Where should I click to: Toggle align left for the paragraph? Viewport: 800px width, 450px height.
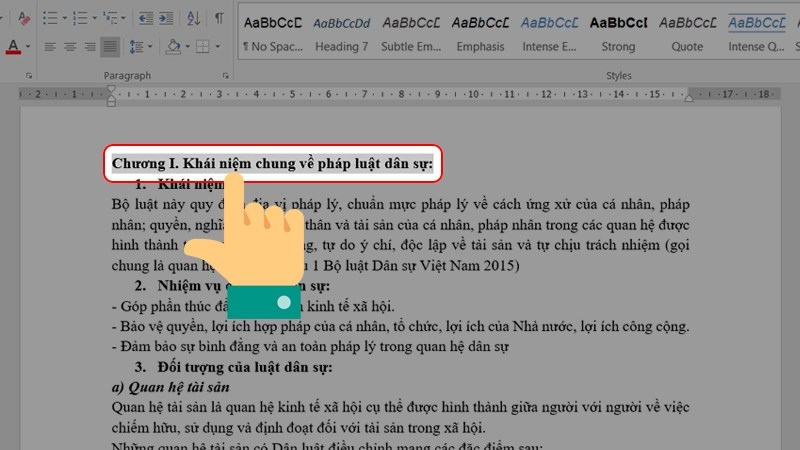coord(49,47)
